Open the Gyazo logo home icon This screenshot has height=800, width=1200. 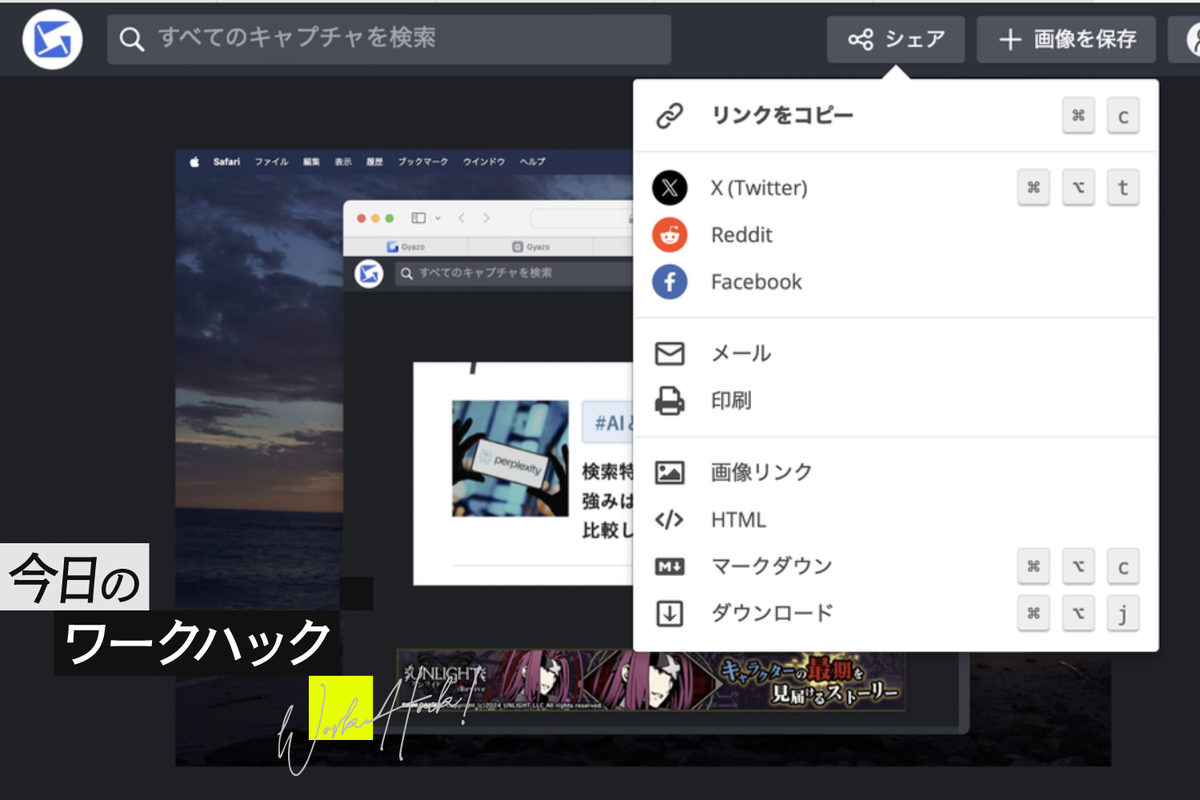[x=51, y=40]
